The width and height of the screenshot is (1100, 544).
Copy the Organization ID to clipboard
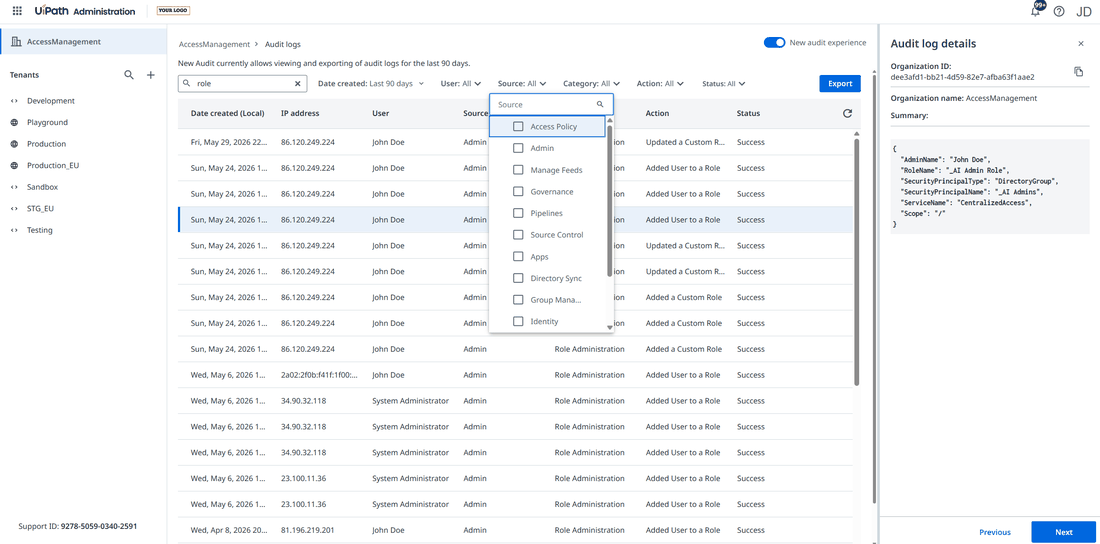click(x=1078, y=72)
